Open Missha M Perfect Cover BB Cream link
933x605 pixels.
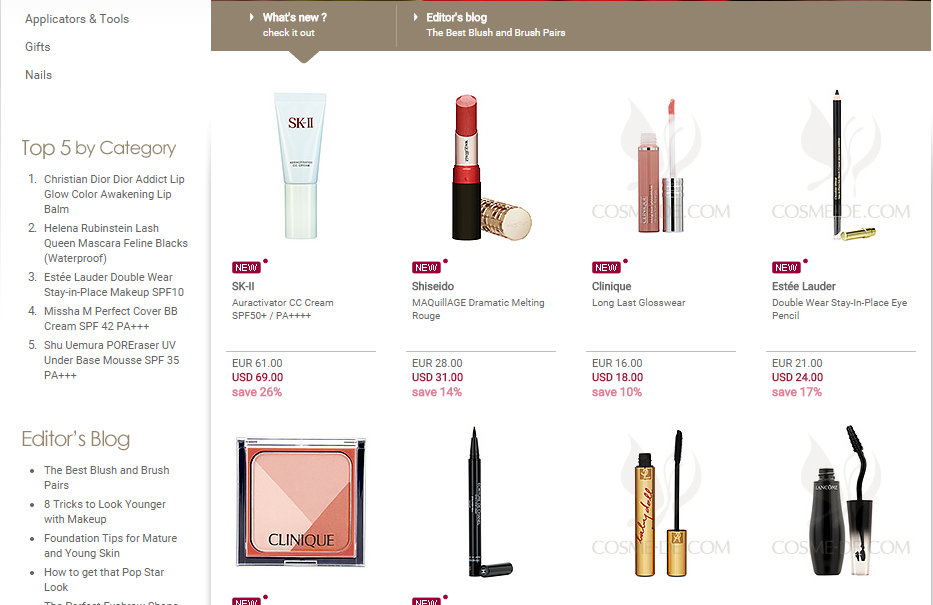tap(110, 318)
